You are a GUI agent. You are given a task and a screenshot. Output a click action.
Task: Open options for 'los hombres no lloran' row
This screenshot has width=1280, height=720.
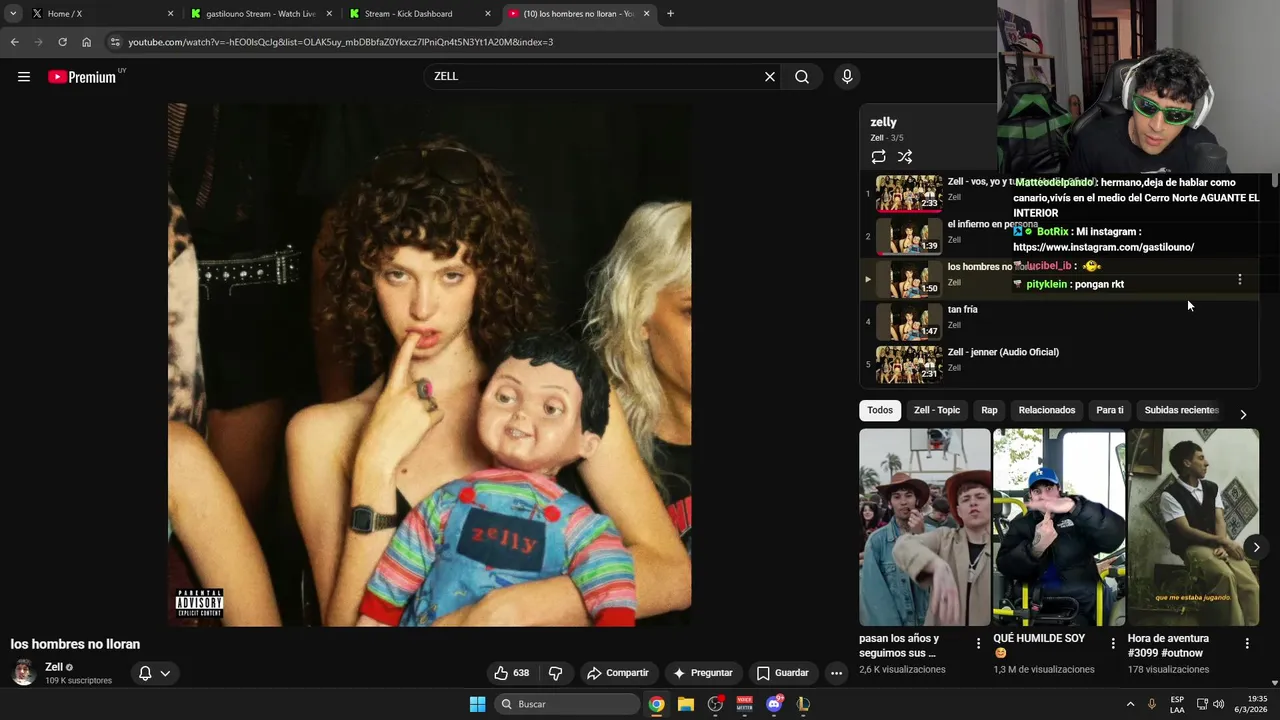(x=1240, y=280)
